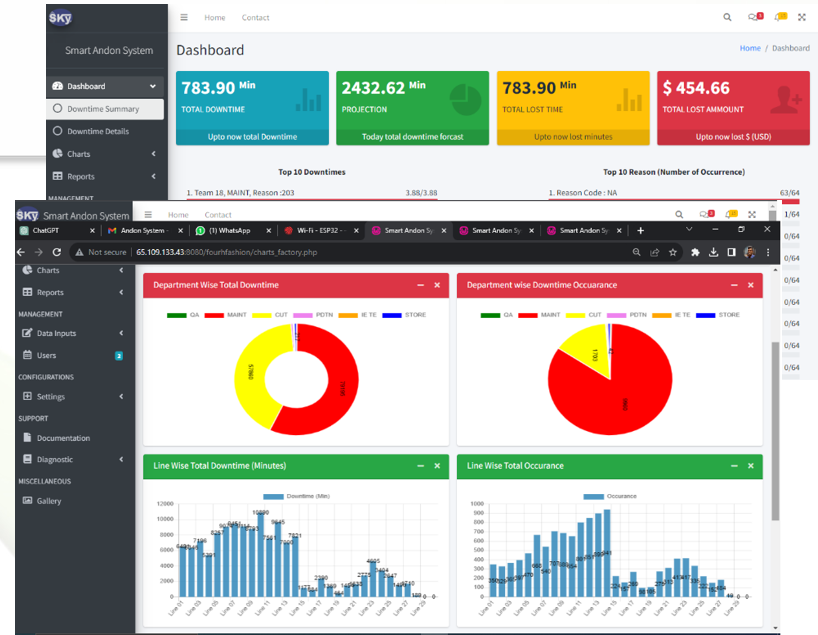Image resolution: width=818 pixels, height=635 pixels.
Task: Toggle MAINT legend in Department Wise Total Downtime
Action: pyautogui.click(x=229, y=315)
